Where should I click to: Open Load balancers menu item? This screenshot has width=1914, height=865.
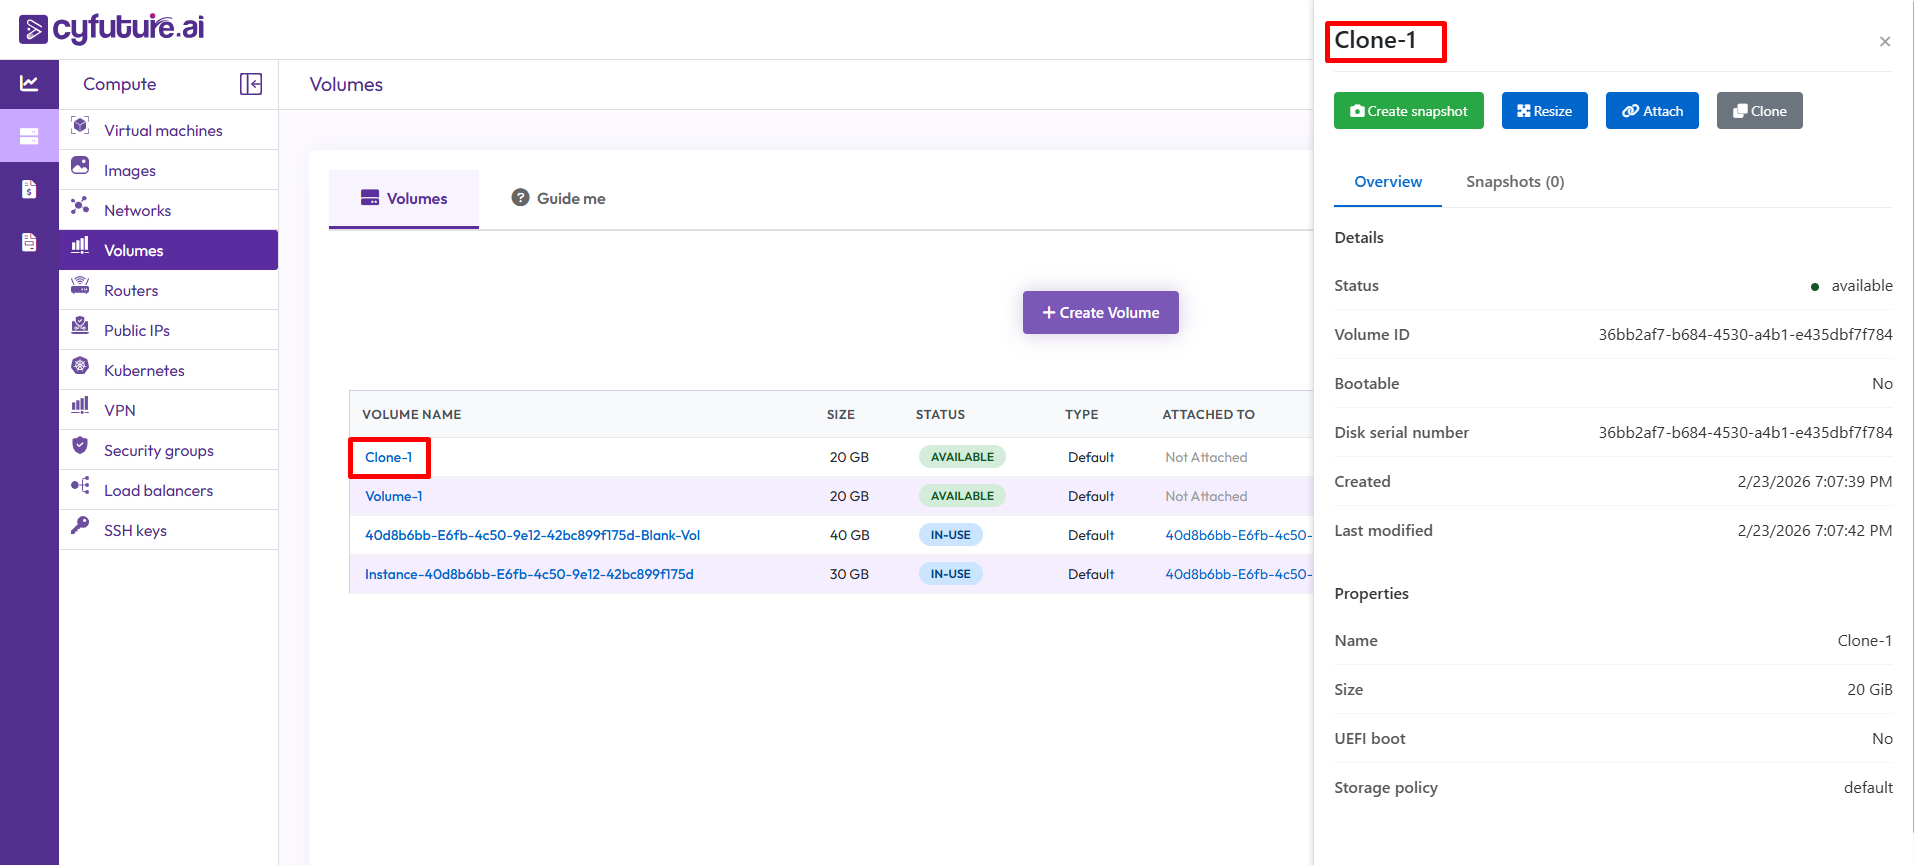click(x=158, y=491)
